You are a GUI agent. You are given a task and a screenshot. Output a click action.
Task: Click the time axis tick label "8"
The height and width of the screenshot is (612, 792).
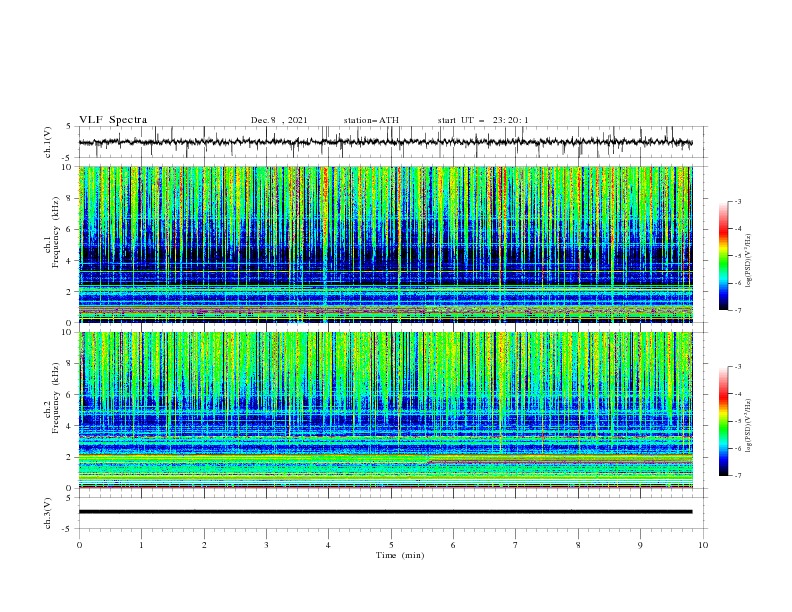(x=578, y=545)
